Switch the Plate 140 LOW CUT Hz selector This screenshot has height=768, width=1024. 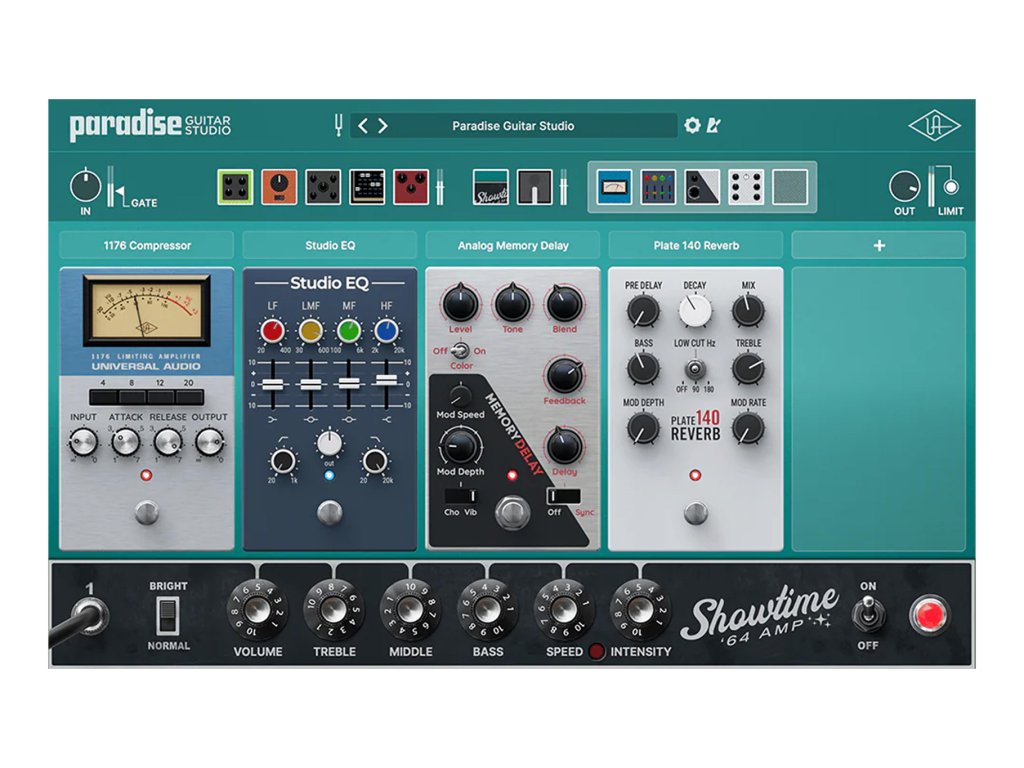tap(695, 370)
